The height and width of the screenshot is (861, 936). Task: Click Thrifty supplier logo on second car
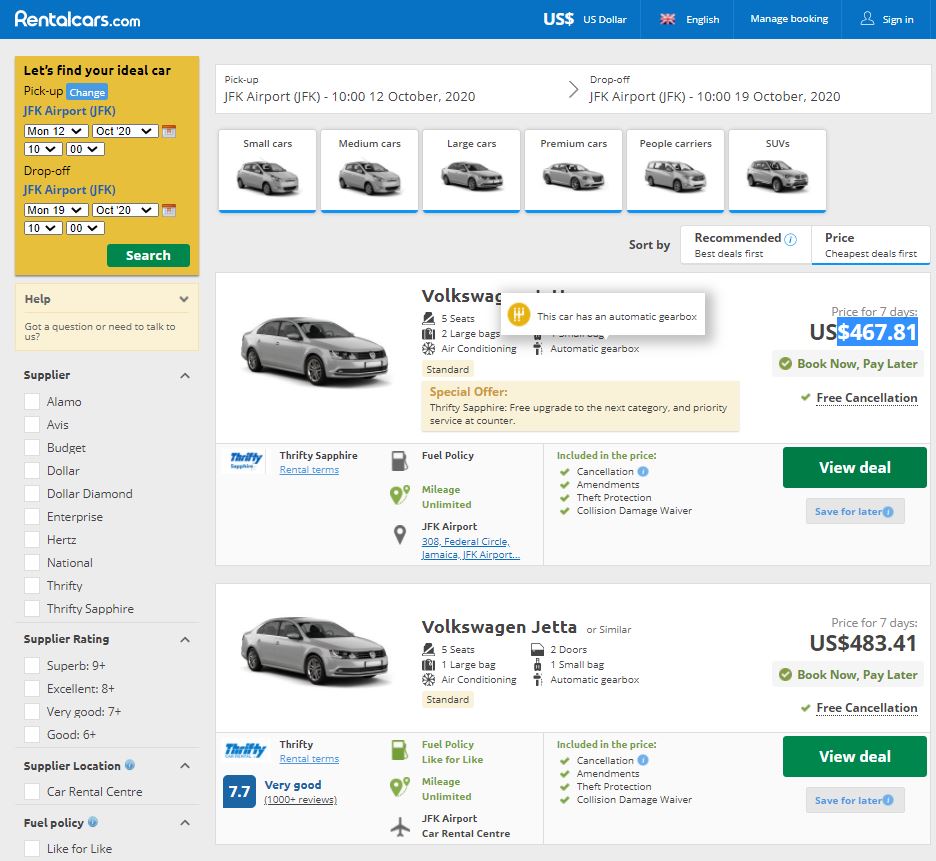coord(246,750)
